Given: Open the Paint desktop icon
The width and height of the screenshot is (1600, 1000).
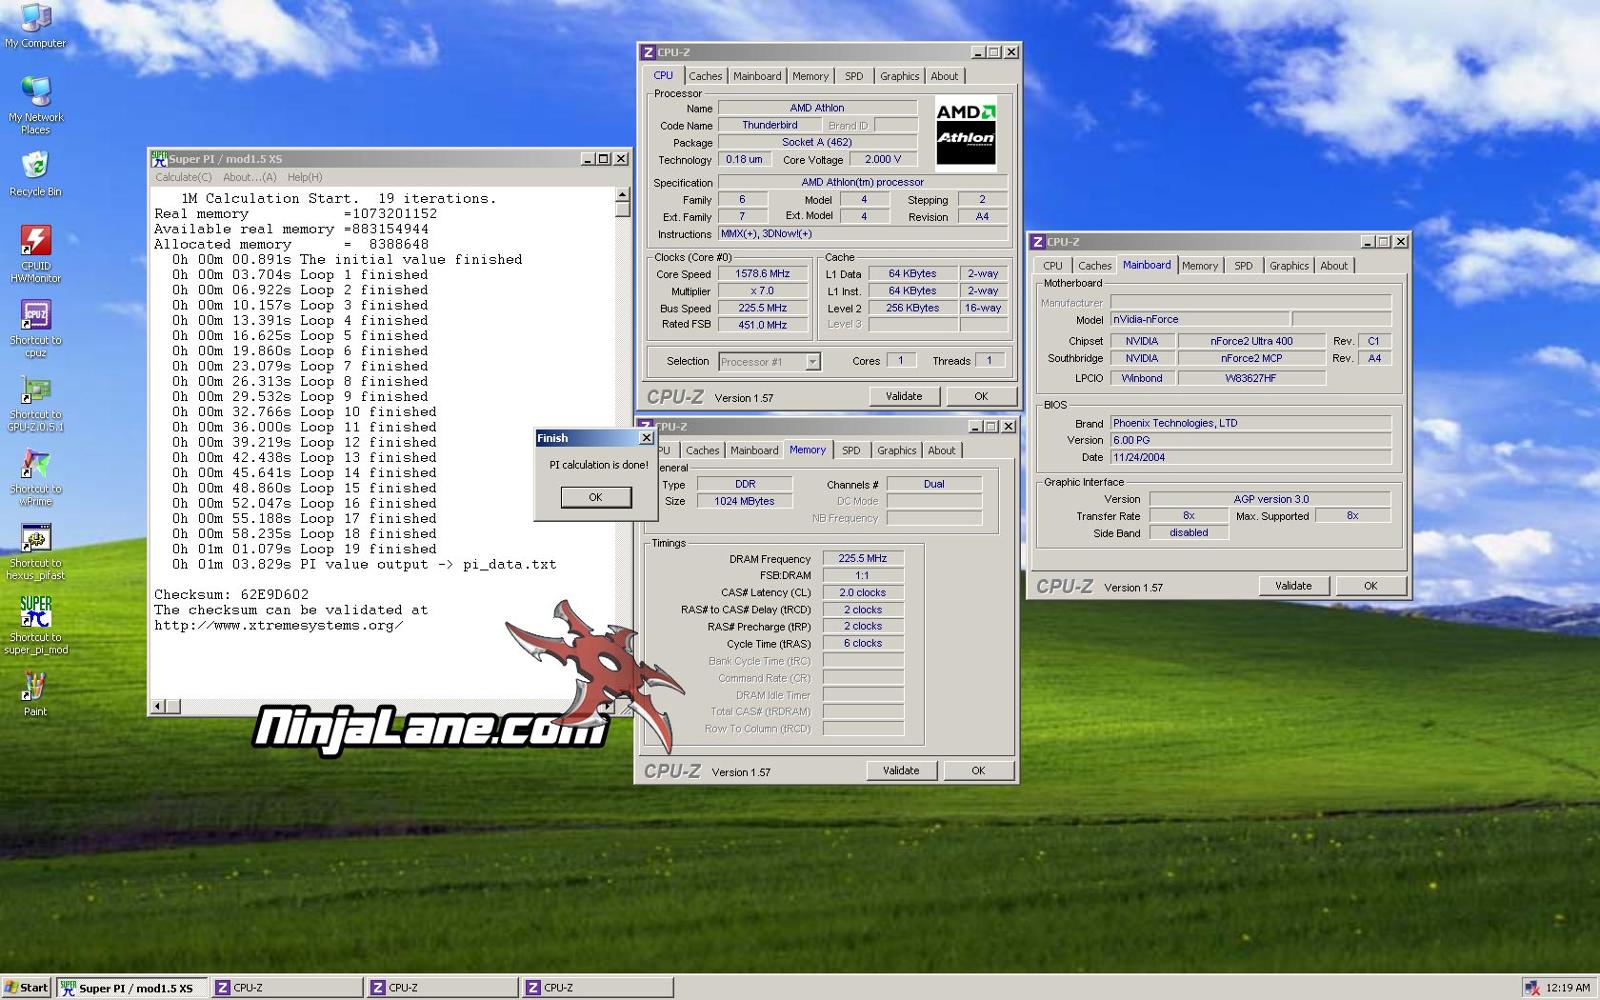Looking at the screenshot, I should [x=35, y=694].
